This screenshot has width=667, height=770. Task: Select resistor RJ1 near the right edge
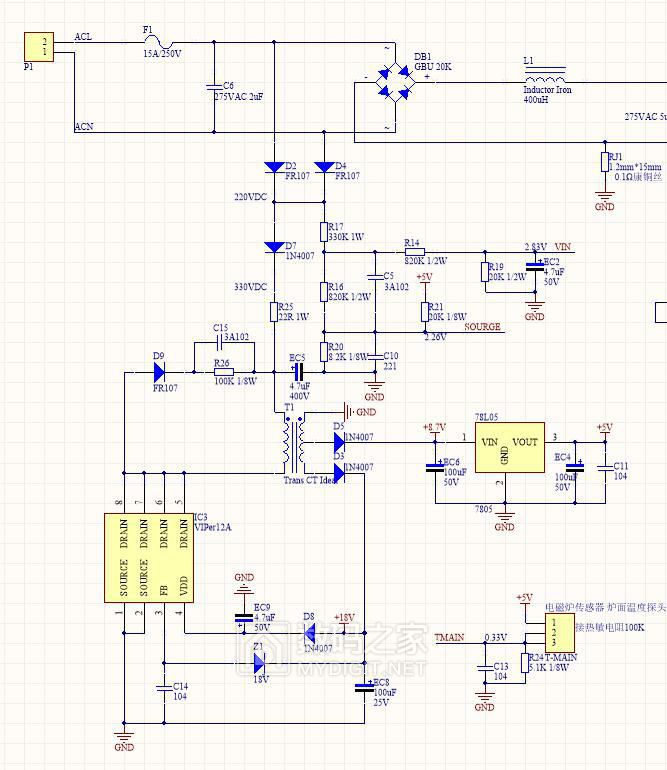(x=604, y=162)
